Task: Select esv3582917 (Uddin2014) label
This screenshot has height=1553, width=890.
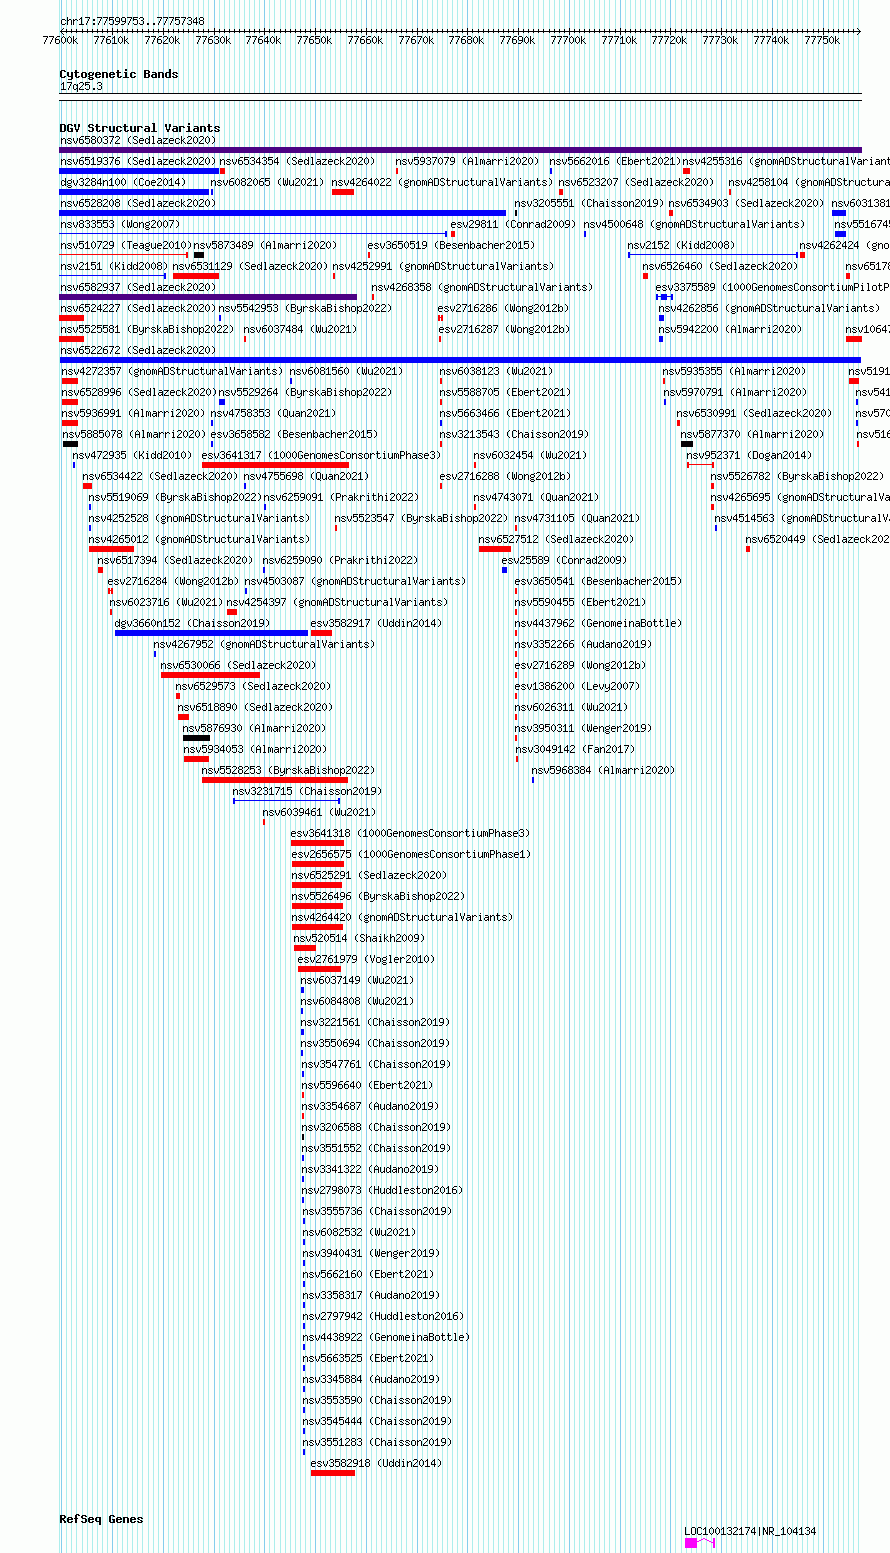Action: pyautogui.click(x=376, y=623)
